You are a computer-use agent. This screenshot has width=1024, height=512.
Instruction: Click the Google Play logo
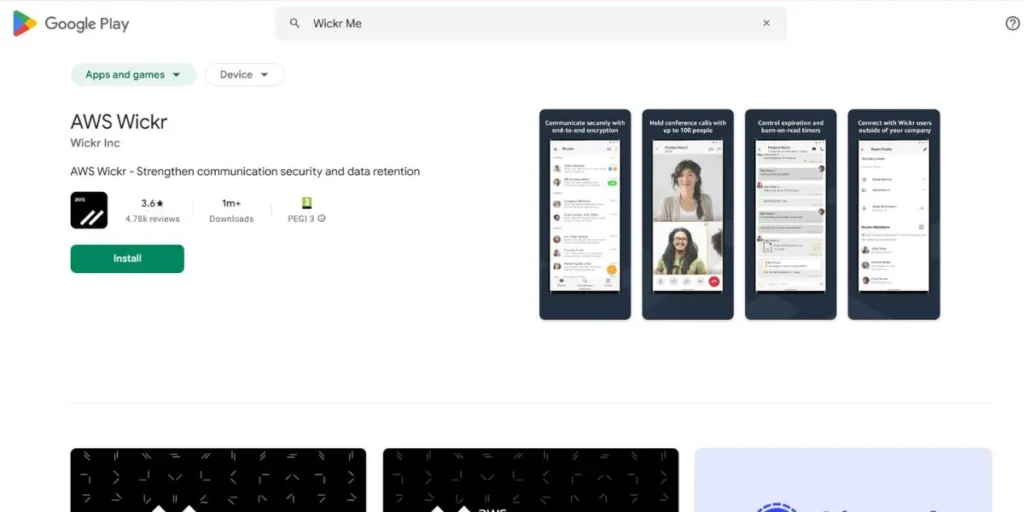[x=70, y=24]
